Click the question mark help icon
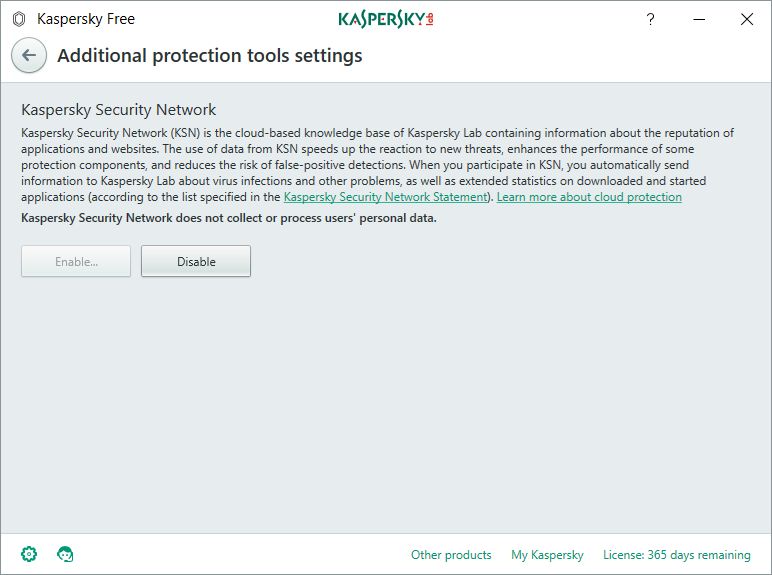Screen dimensions: 772x575 (650, 19)
